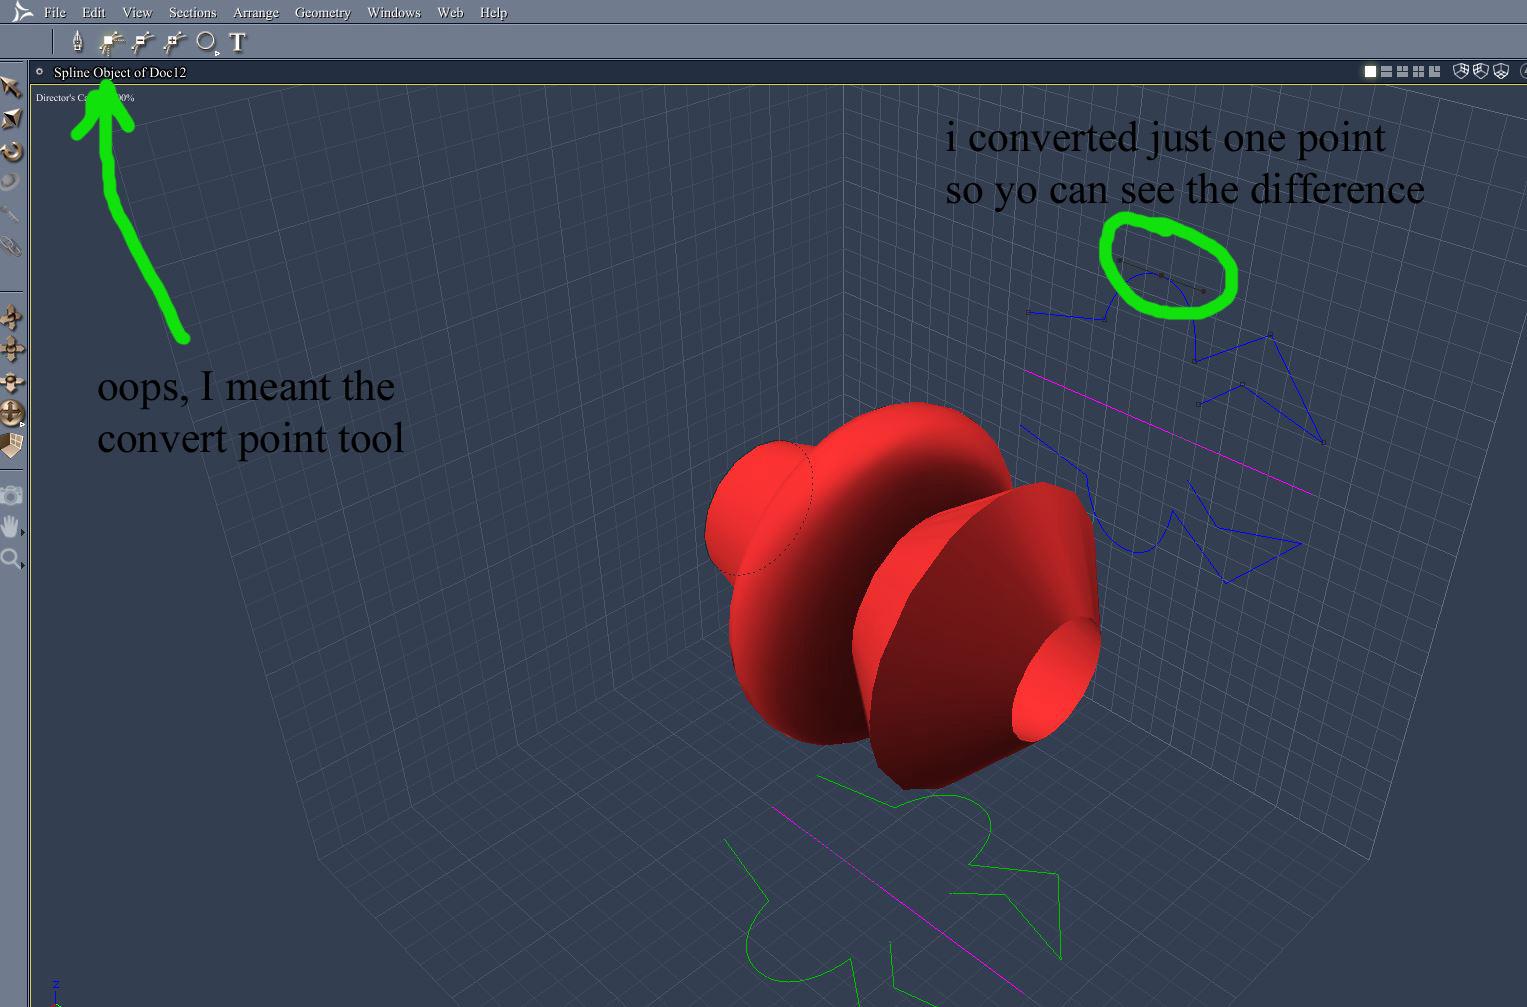Select the red 3D spline object
Screen dimensions: 1527x1007
(902, 595)
